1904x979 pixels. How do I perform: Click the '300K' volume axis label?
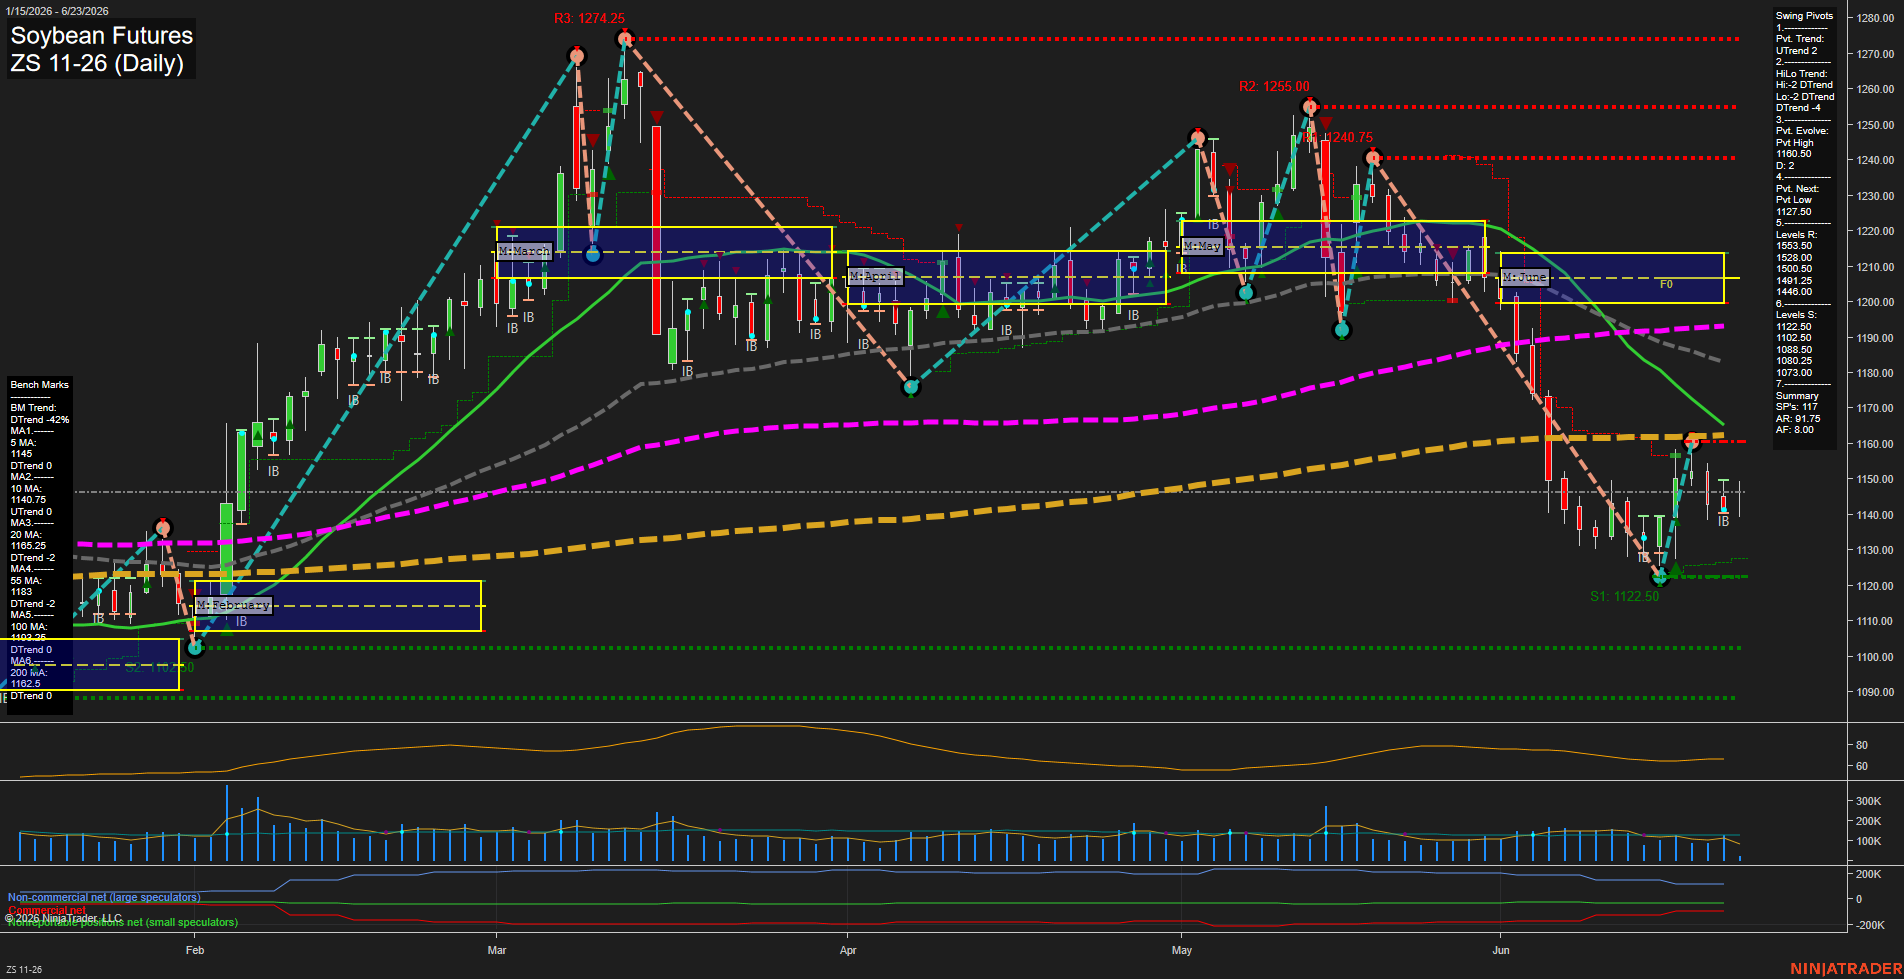(x=1869, y=802)
